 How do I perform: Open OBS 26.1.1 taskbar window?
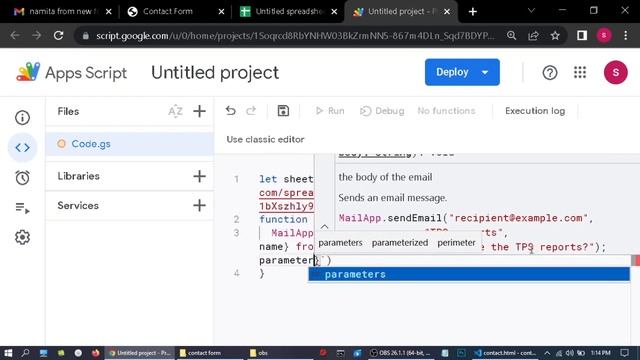(400, 353)
